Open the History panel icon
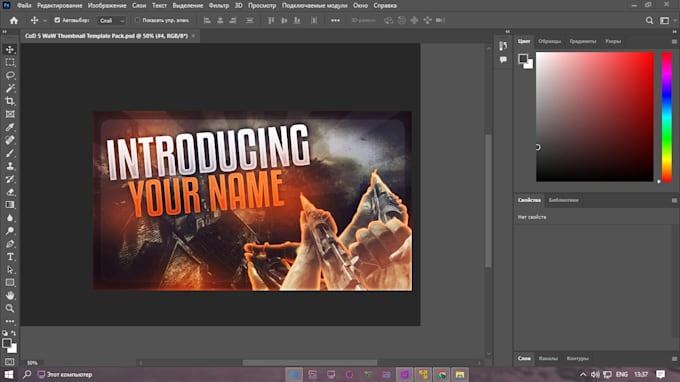 pos(503,46)
